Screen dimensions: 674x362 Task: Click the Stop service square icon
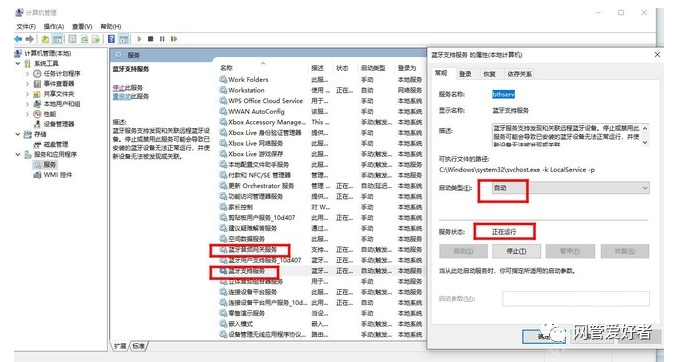tap(150, 39)
